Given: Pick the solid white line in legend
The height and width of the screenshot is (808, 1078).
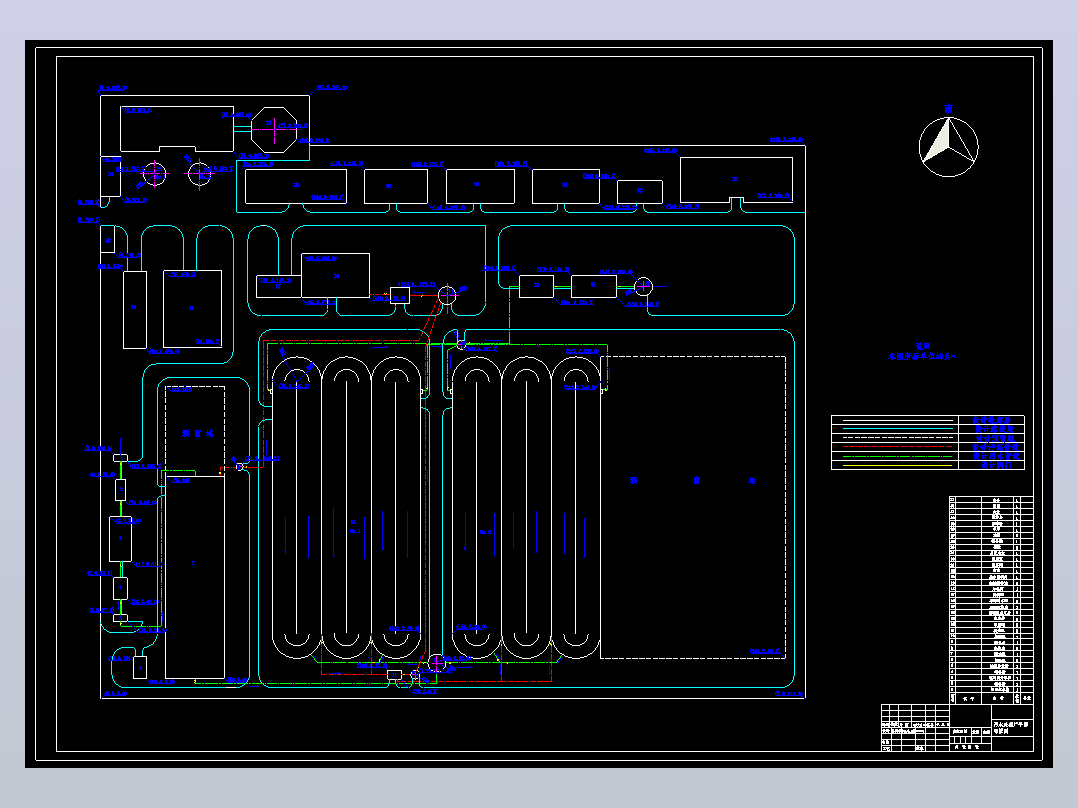Looking at the screenshot, I should pyautogui.click(x=898, y=420).
